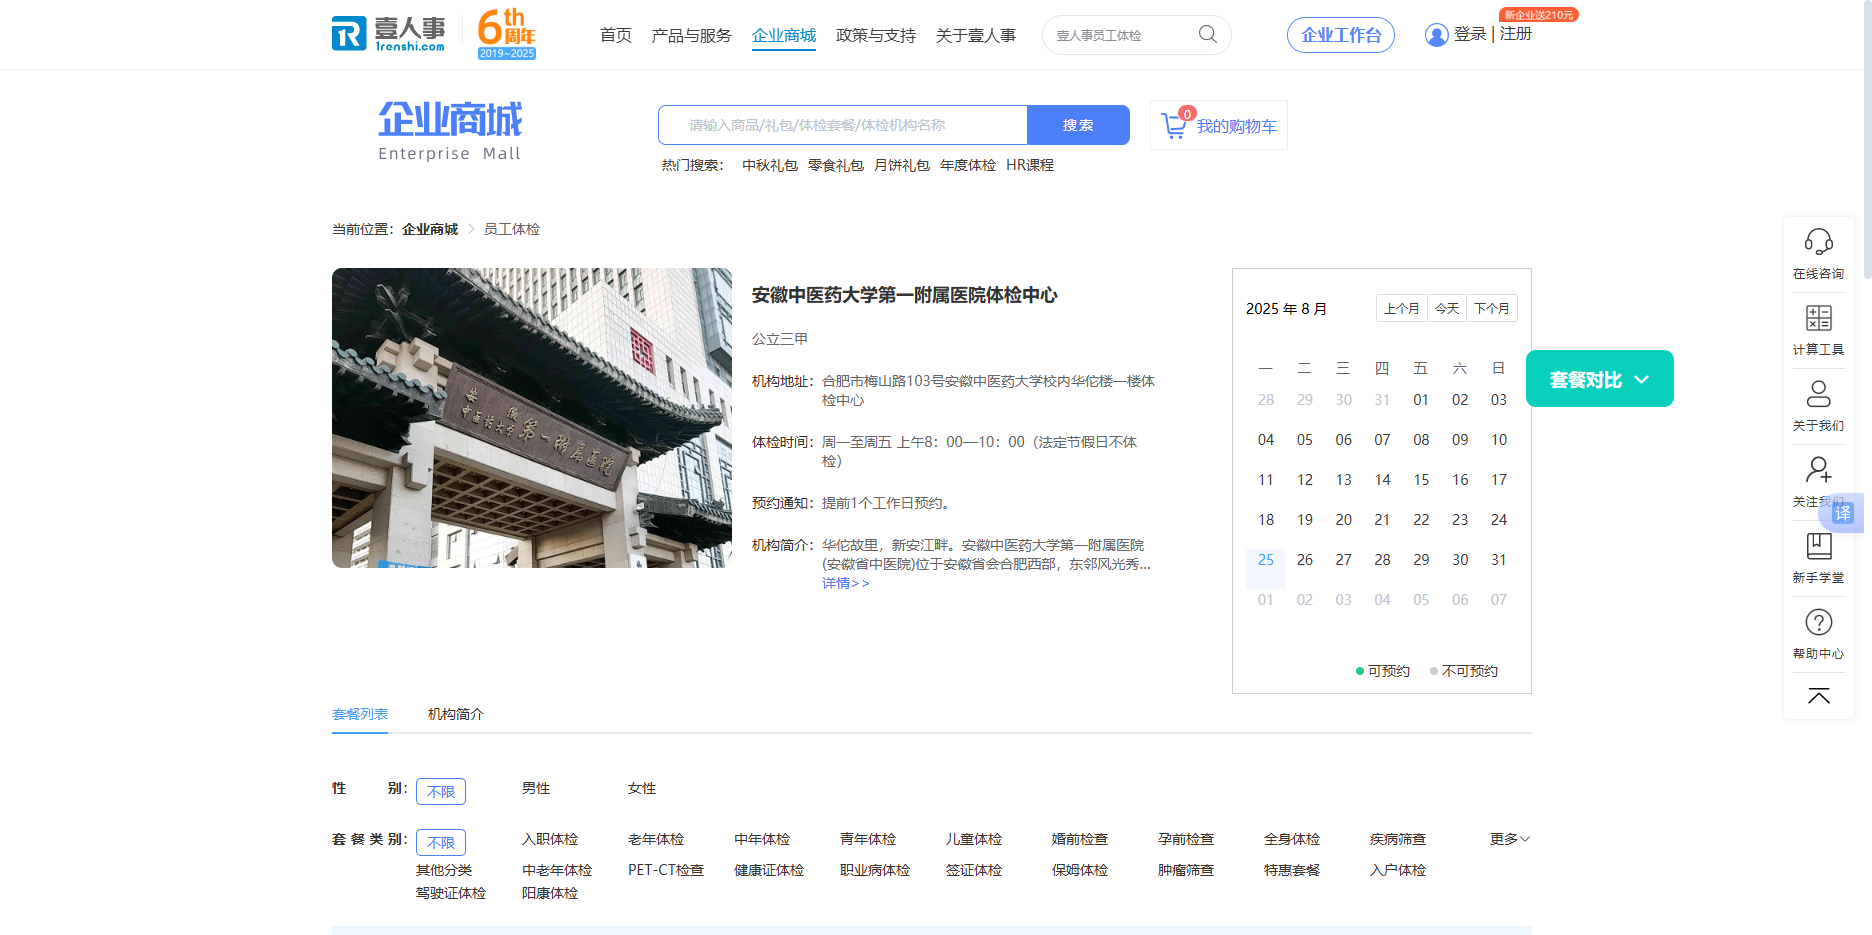Go to 下个月 in calendar
This screenshot has height=935, width=1872.
pyautogui.click(x=1492, y=308)
